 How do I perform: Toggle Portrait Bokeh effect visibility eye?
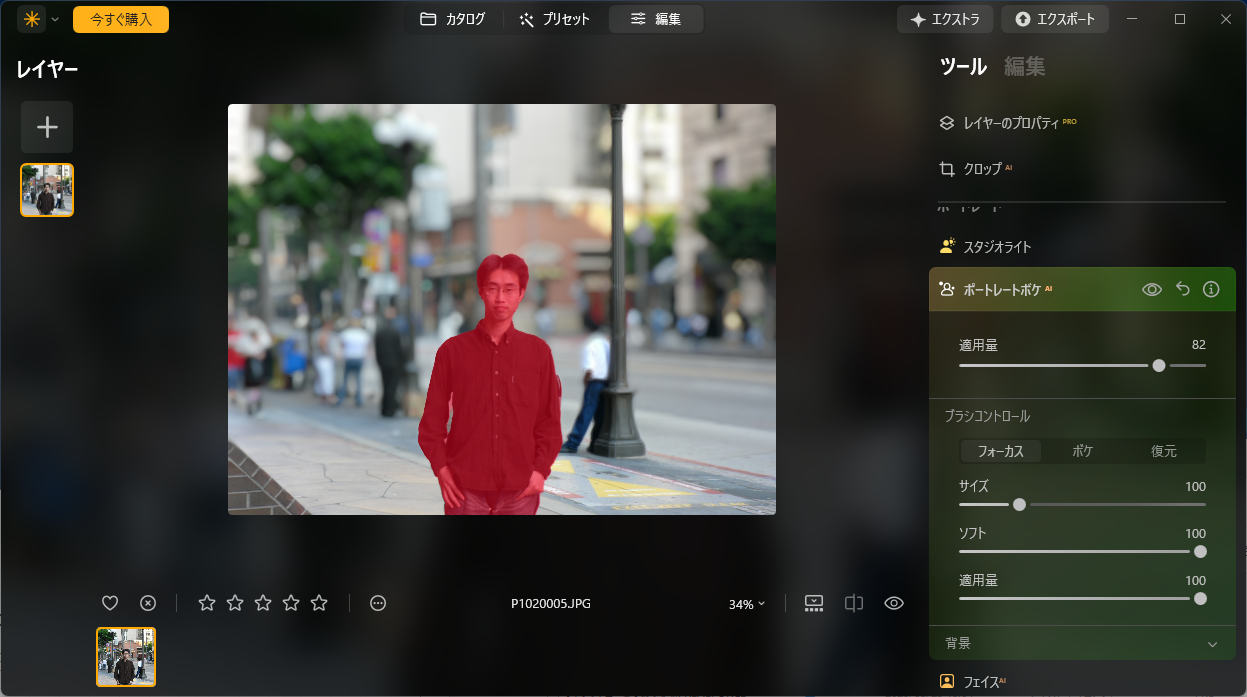tap(1151, 289)
